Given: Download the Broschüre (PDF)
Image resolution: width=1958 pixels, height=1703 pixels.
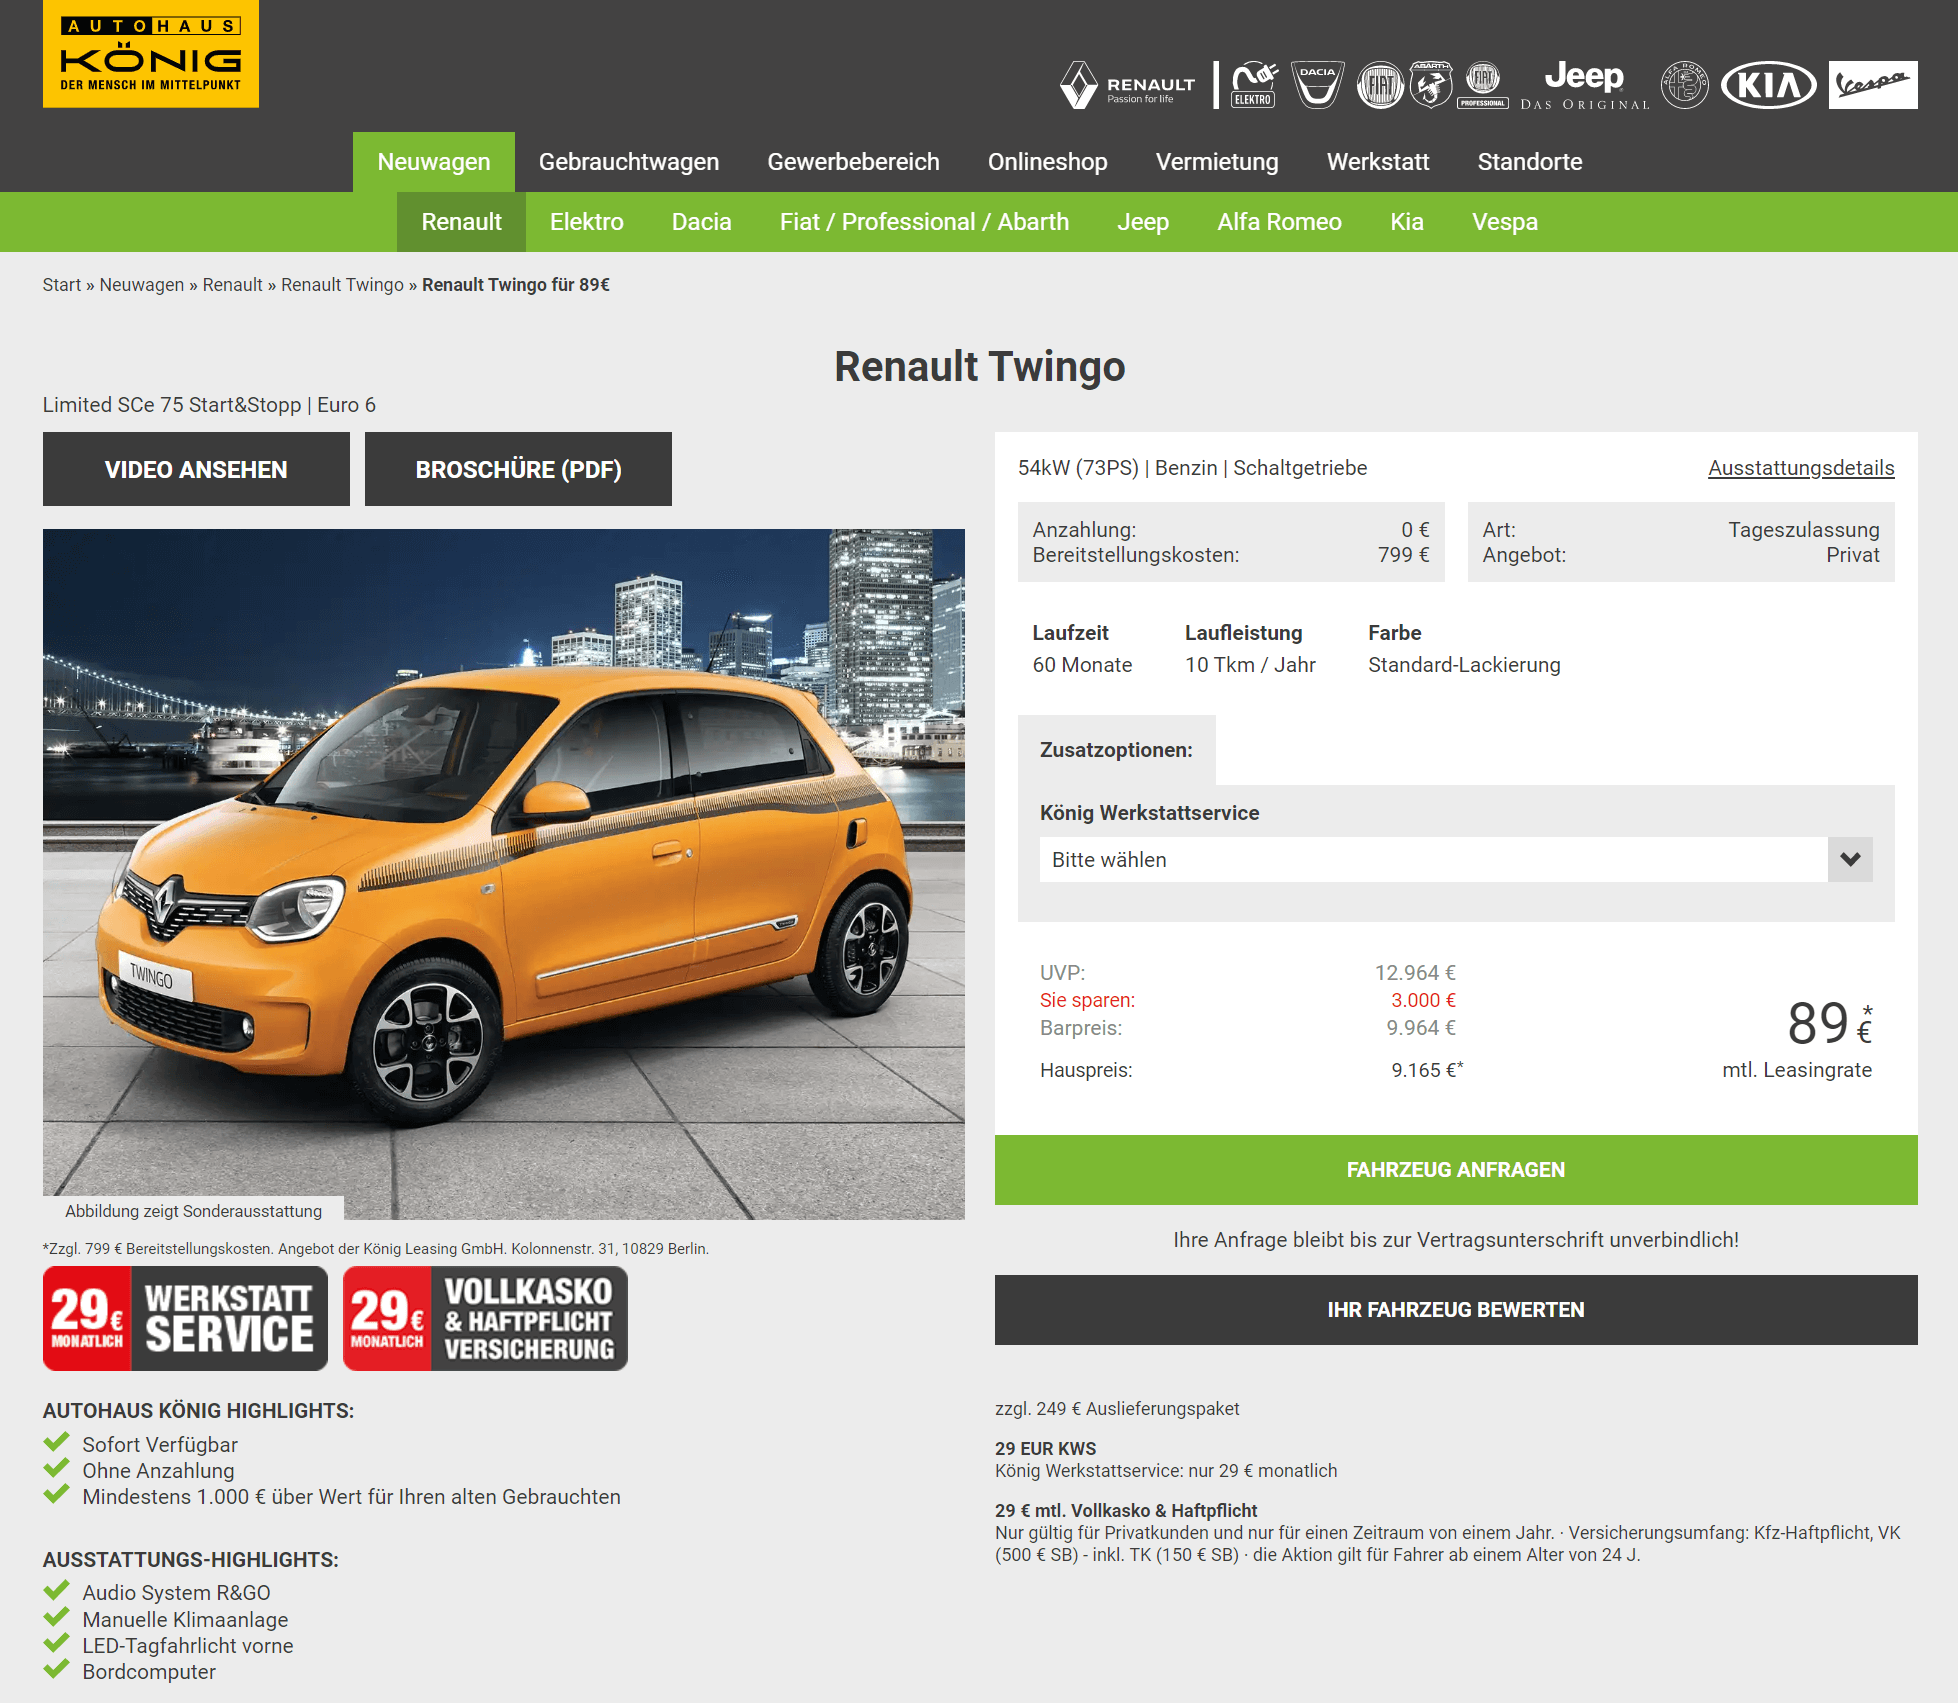Looking at the screenshot, I should pos(518,469).
